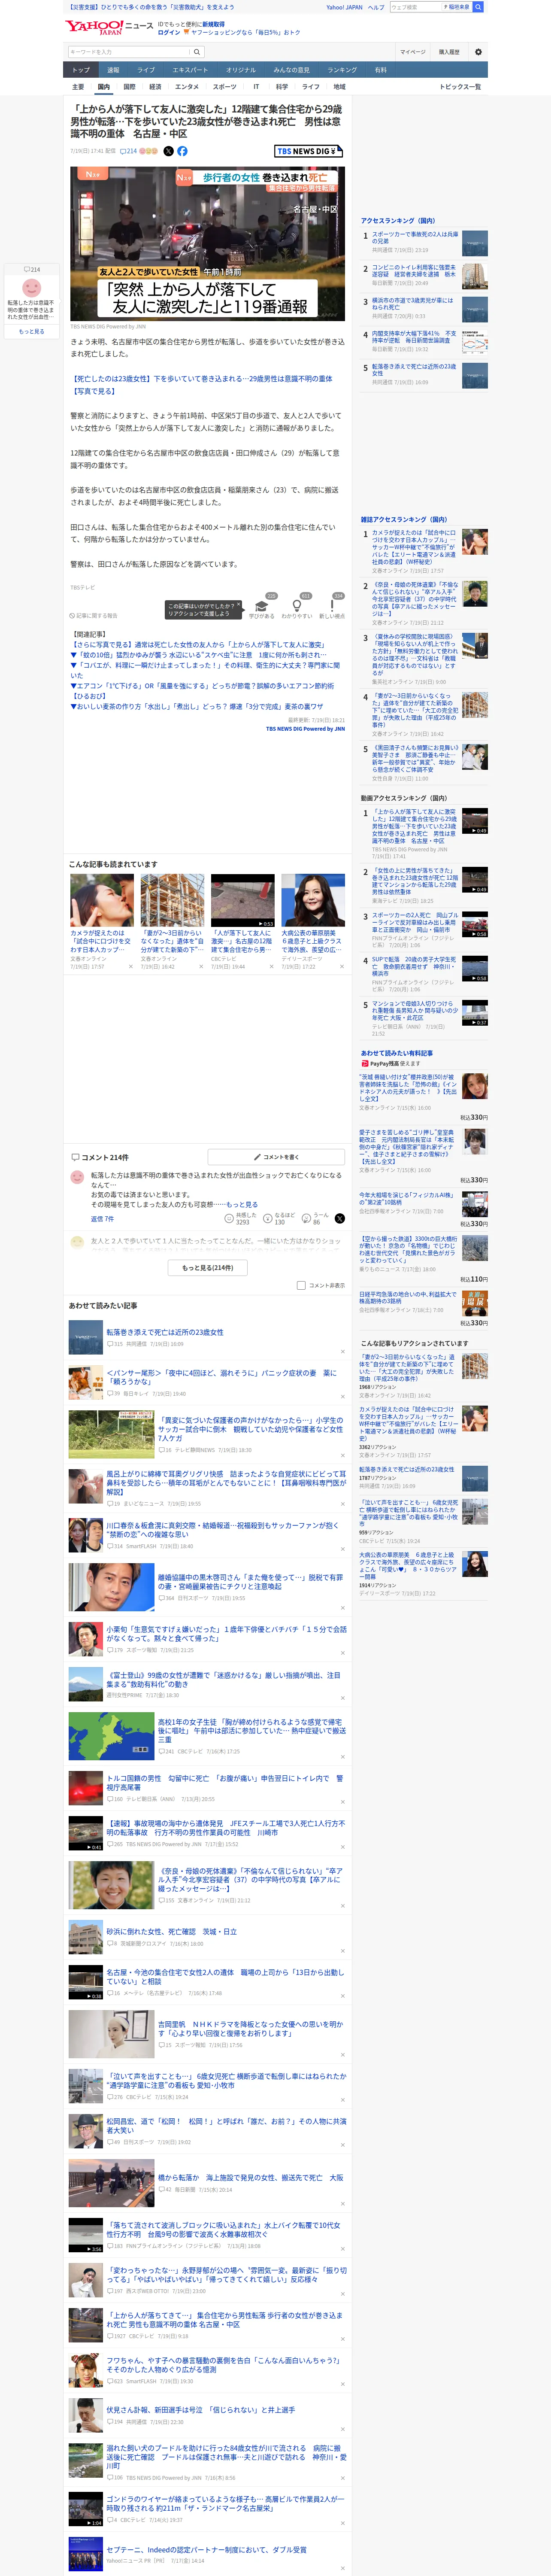Dismiss the カメラが捉えたのは recommended article
This screenshot has width=551, height=2576.
click(x=130, y=967)
